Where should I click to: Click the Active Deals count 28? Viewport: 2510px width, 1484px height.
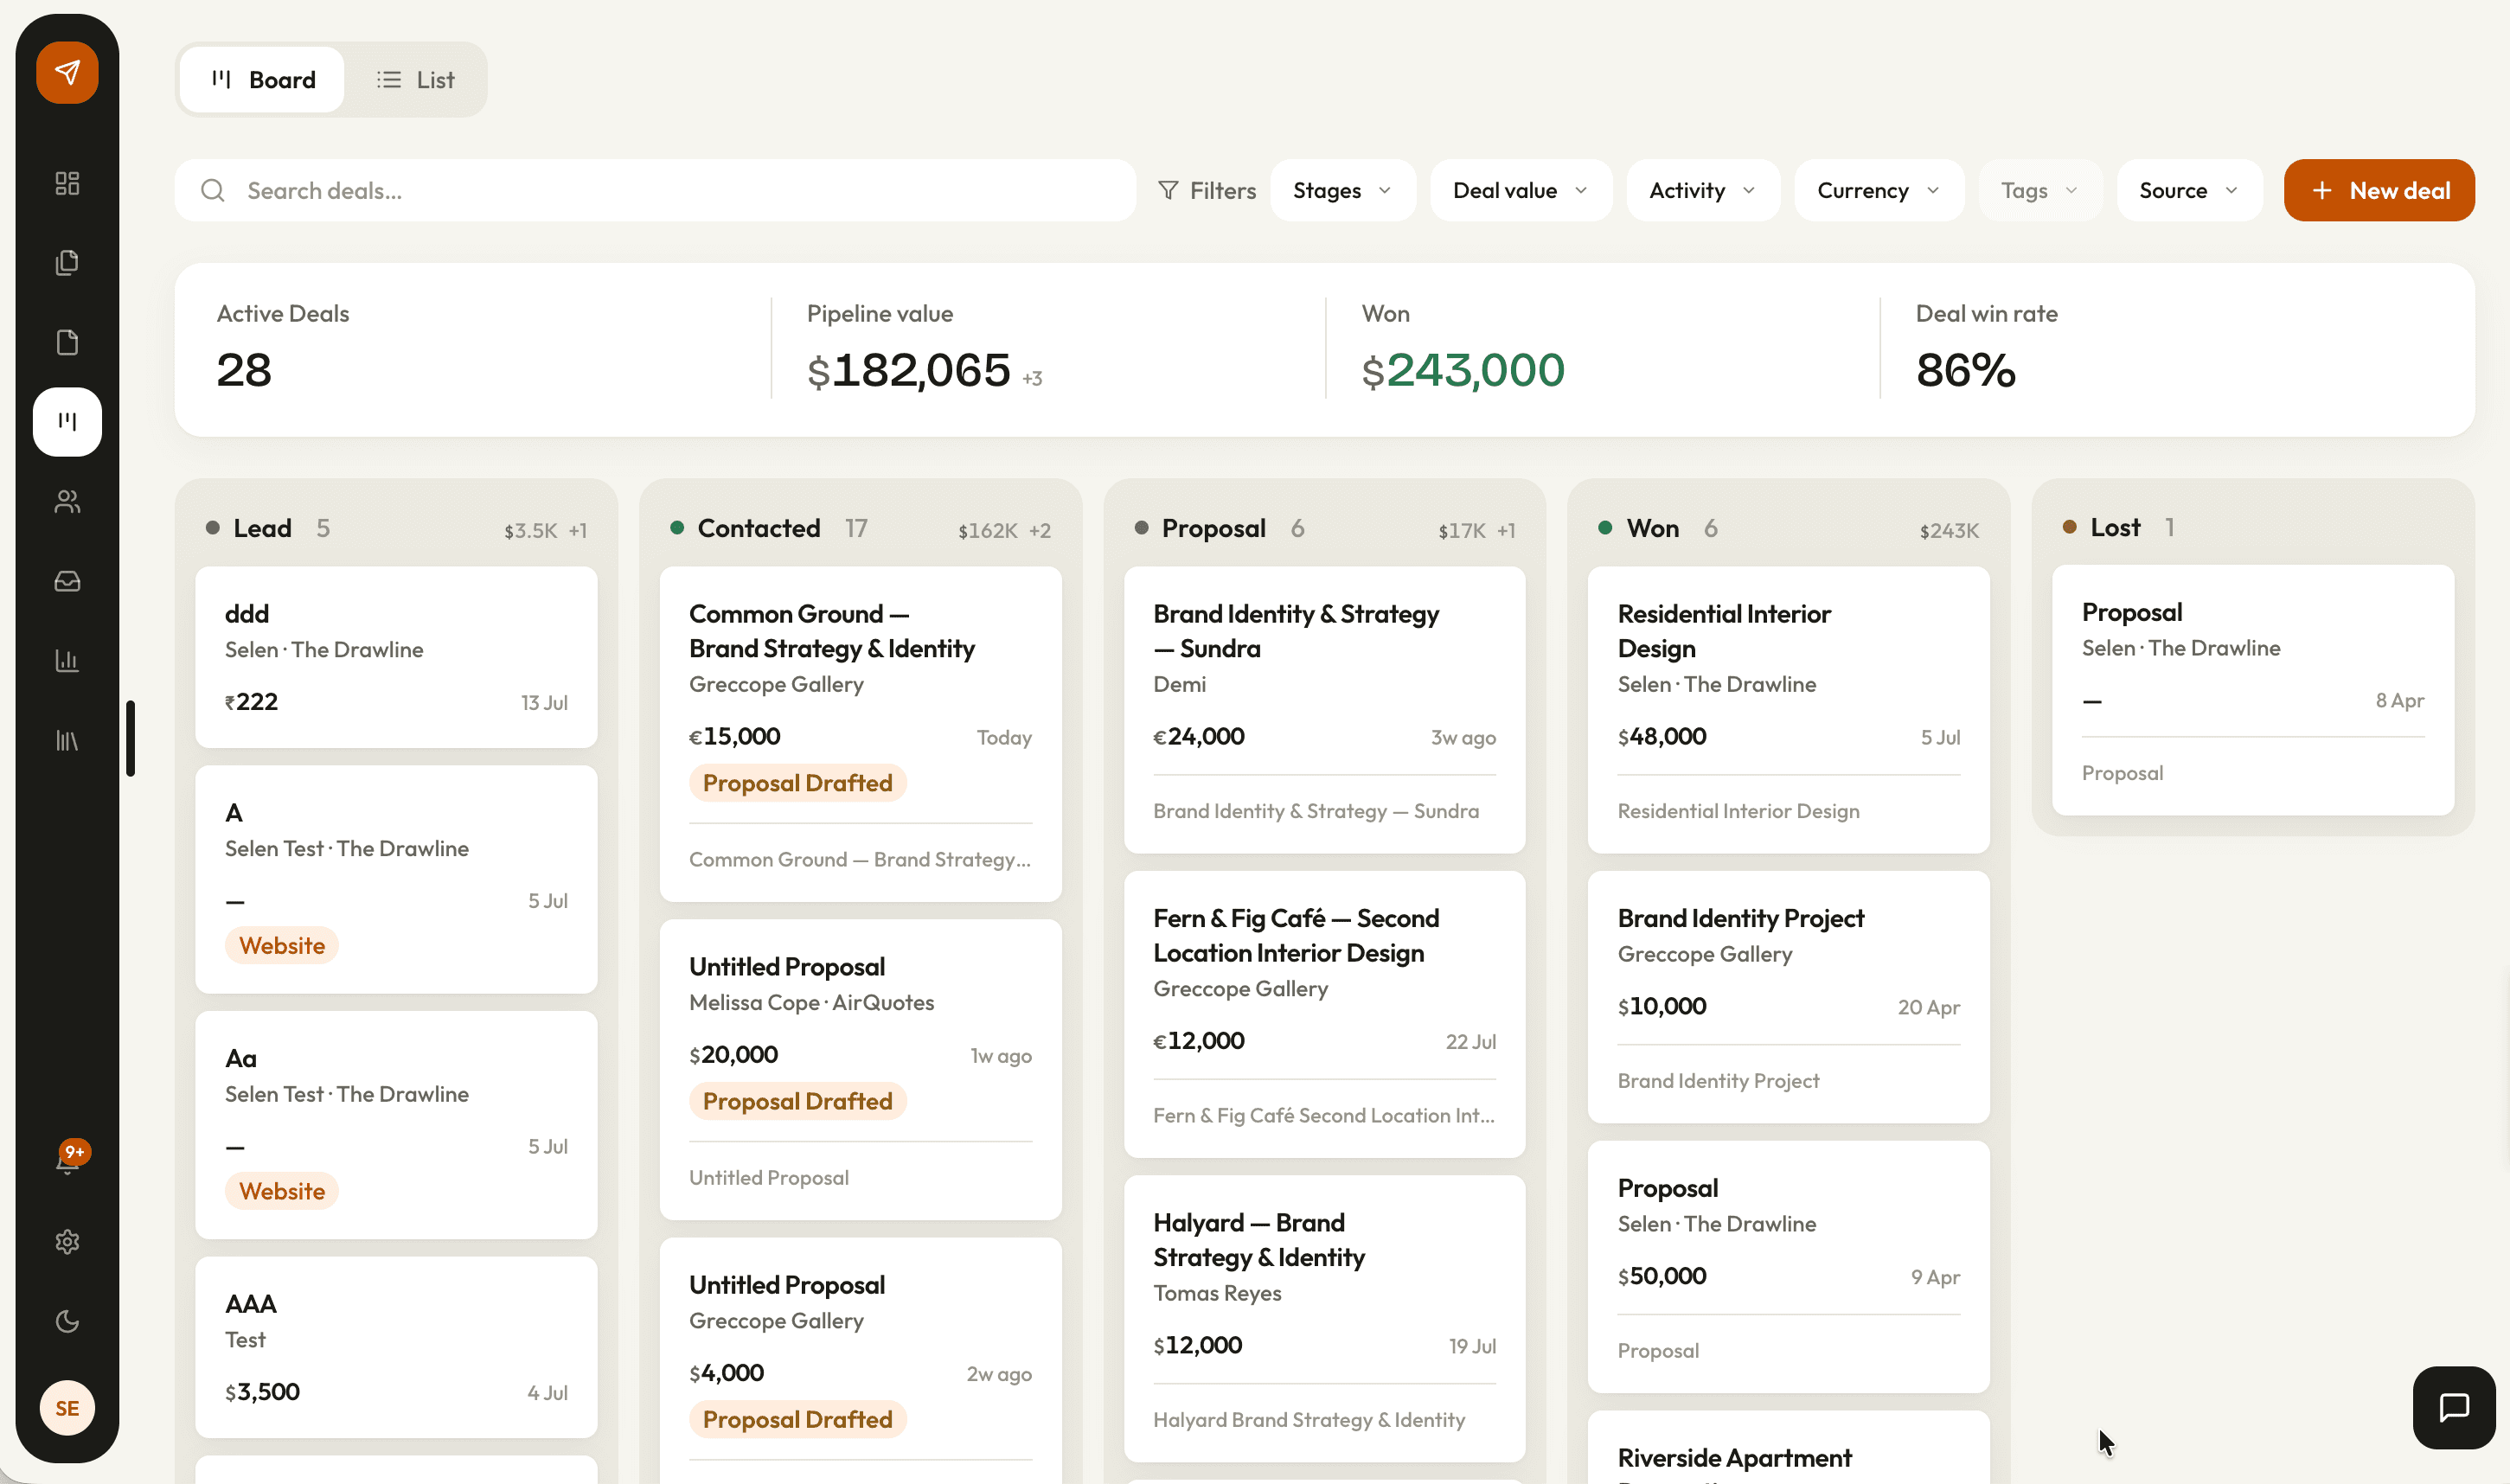(244, 370)
